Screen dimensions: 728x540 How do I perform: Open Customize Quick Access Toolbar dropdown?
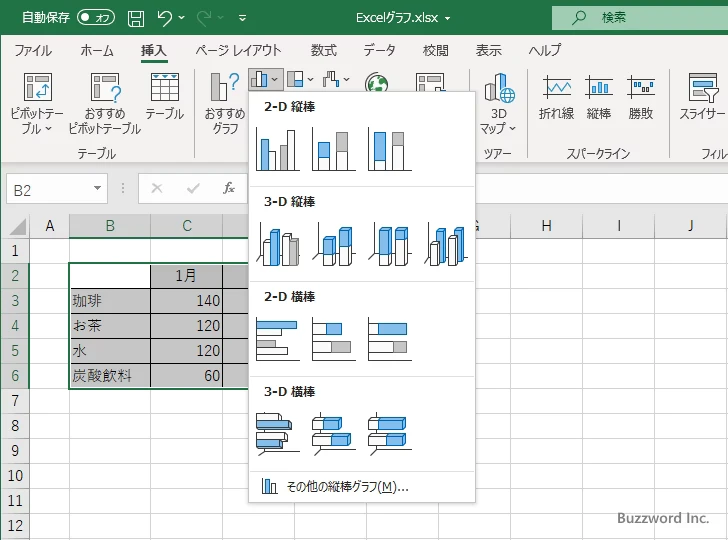click(242, 18)
